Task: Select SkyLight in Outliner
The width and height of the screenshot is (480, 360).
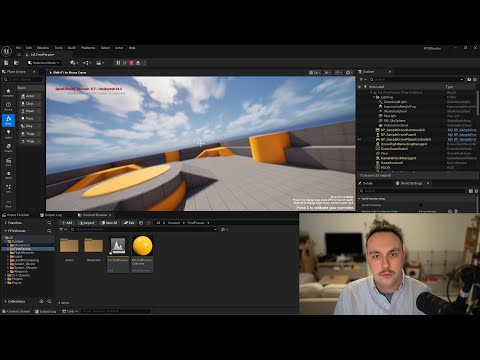Action: [x=390, y=116]
